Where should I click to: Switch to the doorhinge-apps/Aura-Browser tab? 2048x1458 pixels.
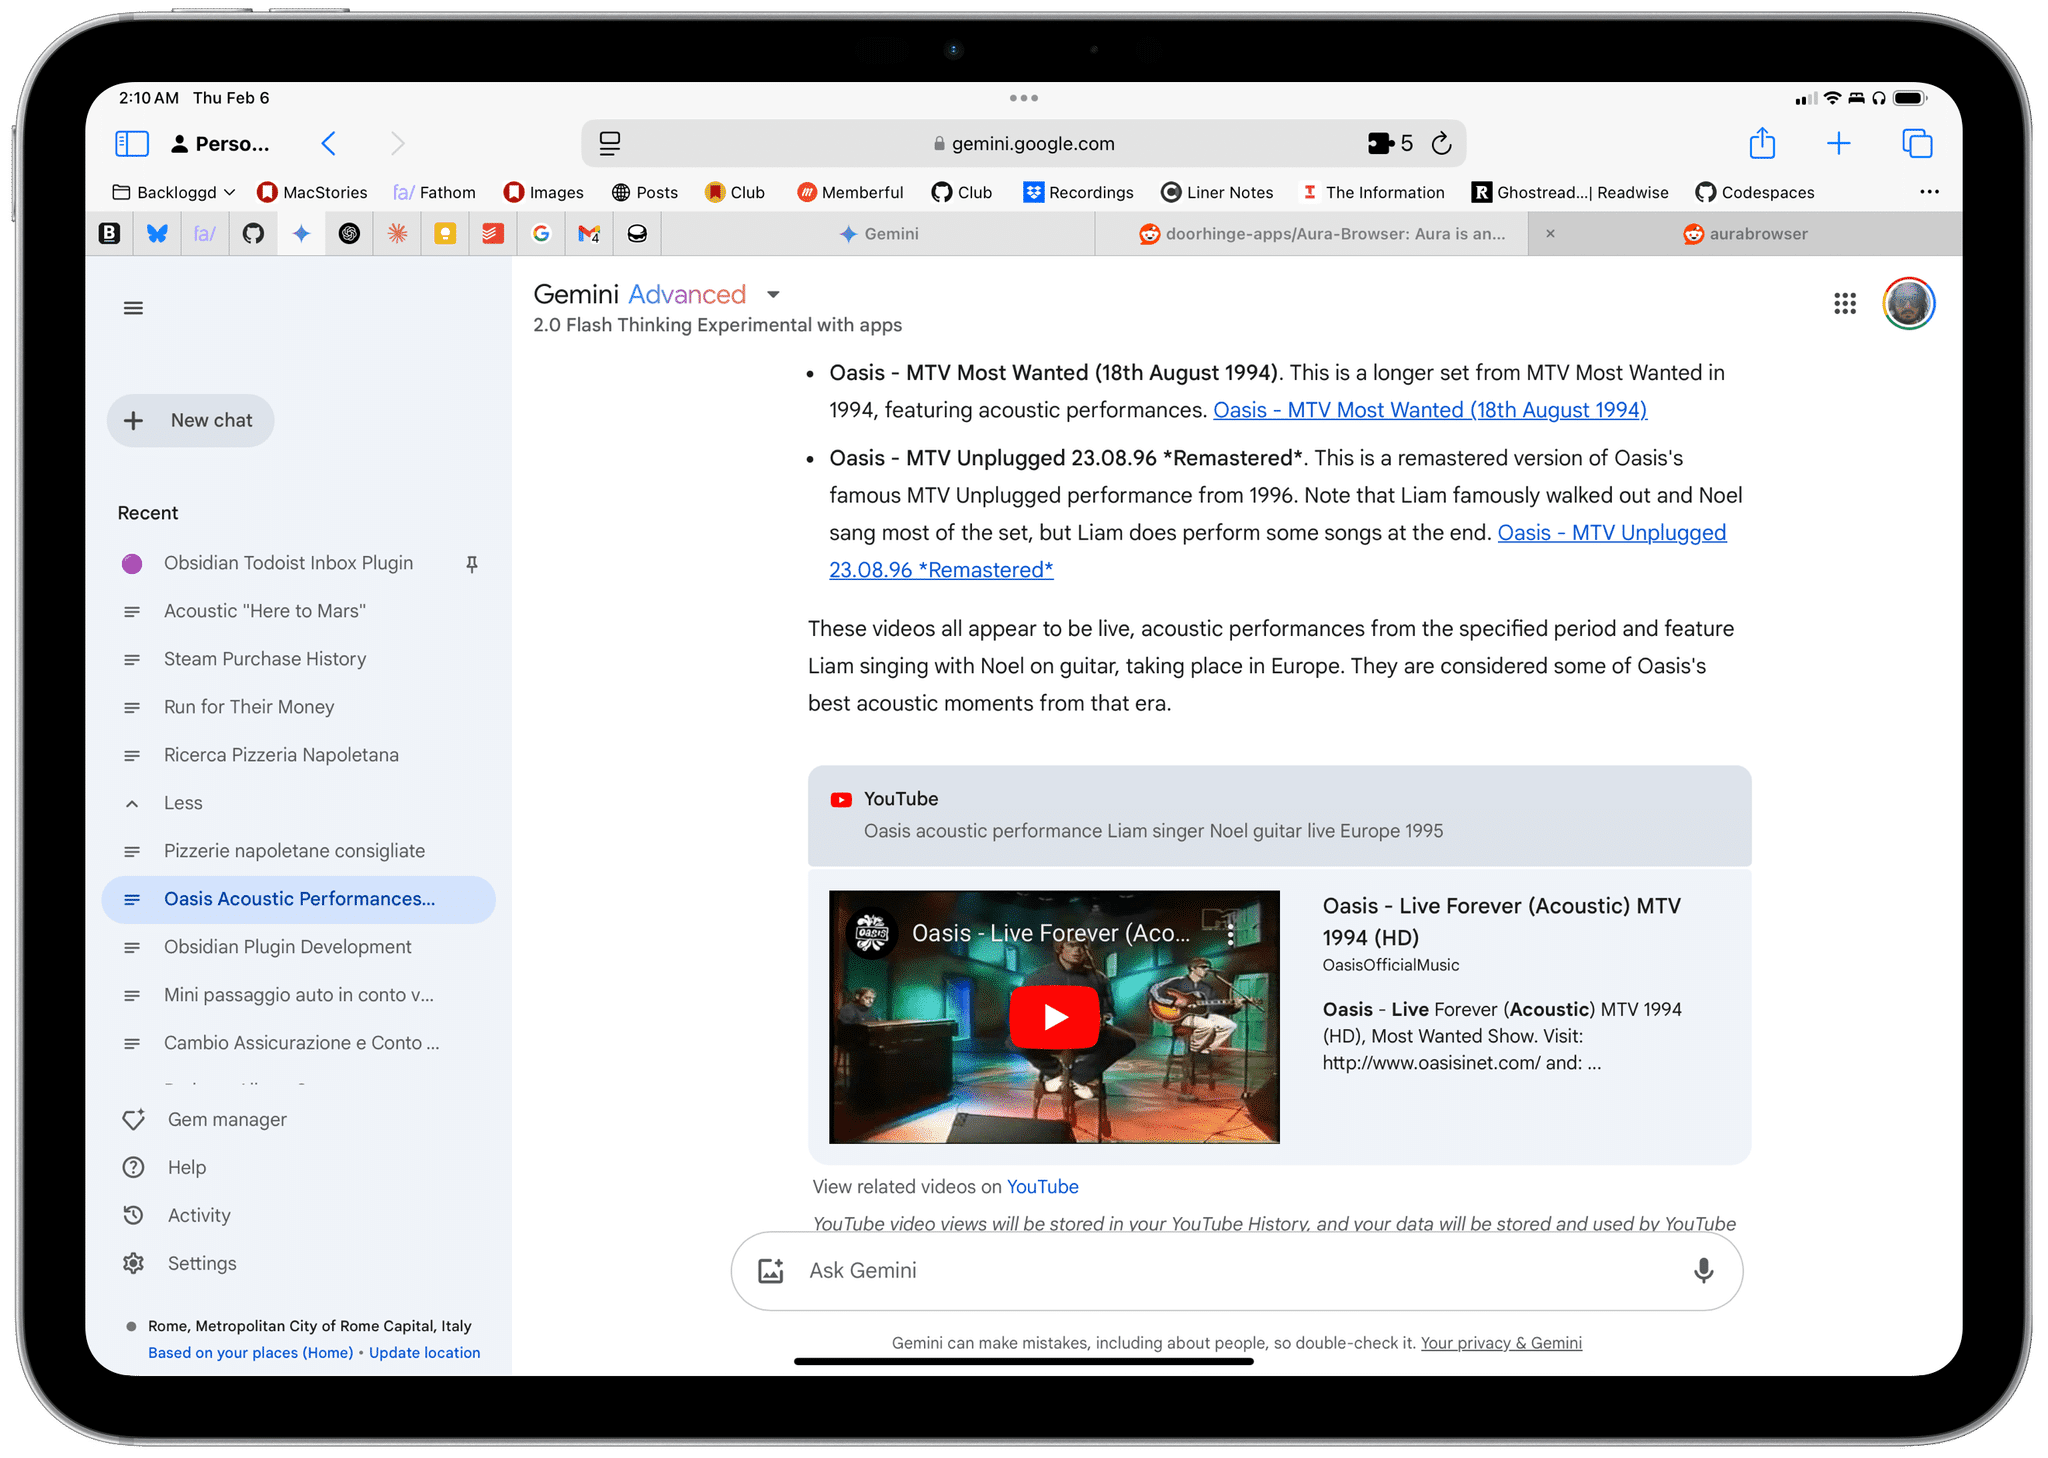point(1311,234)
